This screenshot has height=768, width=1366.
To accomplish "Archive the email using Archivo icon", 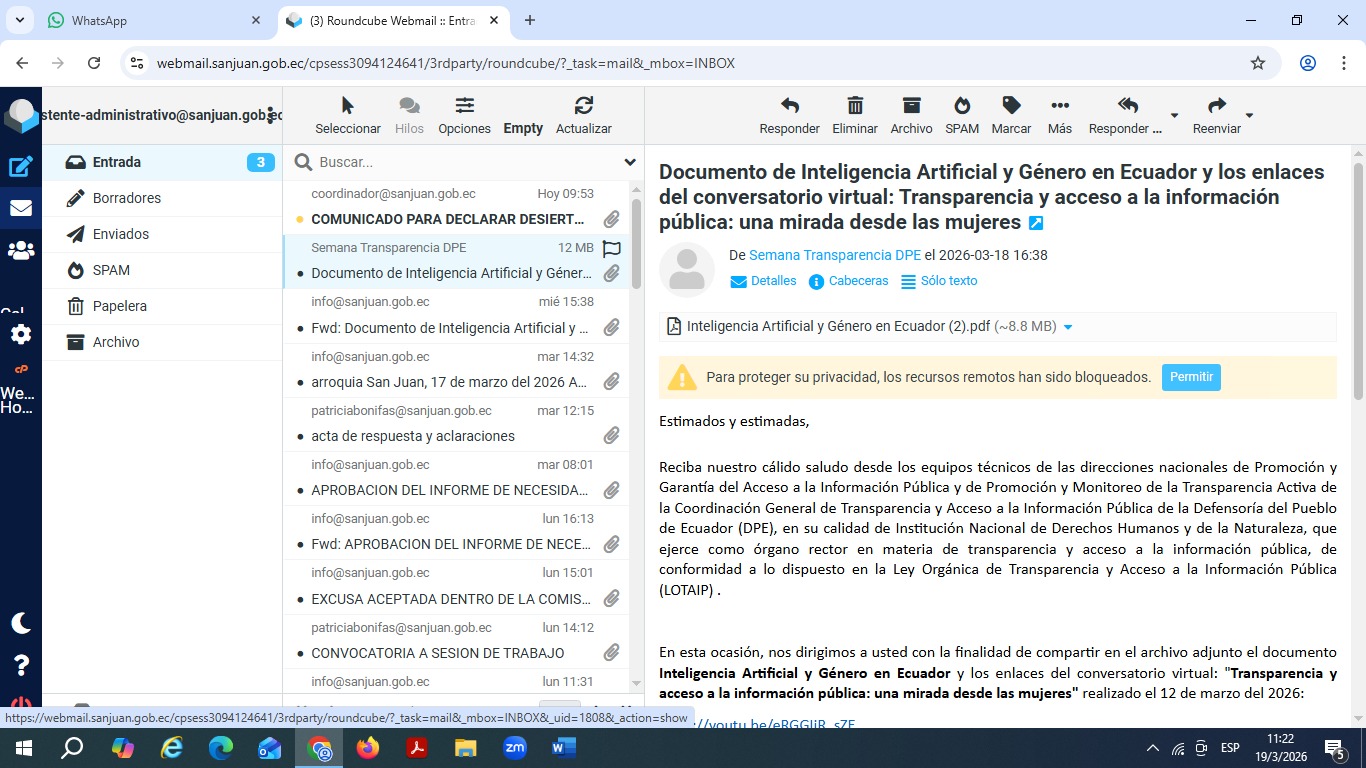I will pyautogui.click(x=911, y=106).
